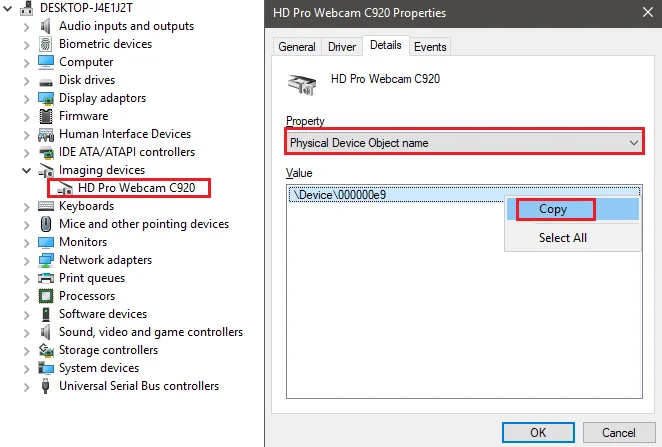This screenshot has height=447, width=662.
Task: Open the Property dropdown list
Action: pyautogui.click(x=634, y=143)
